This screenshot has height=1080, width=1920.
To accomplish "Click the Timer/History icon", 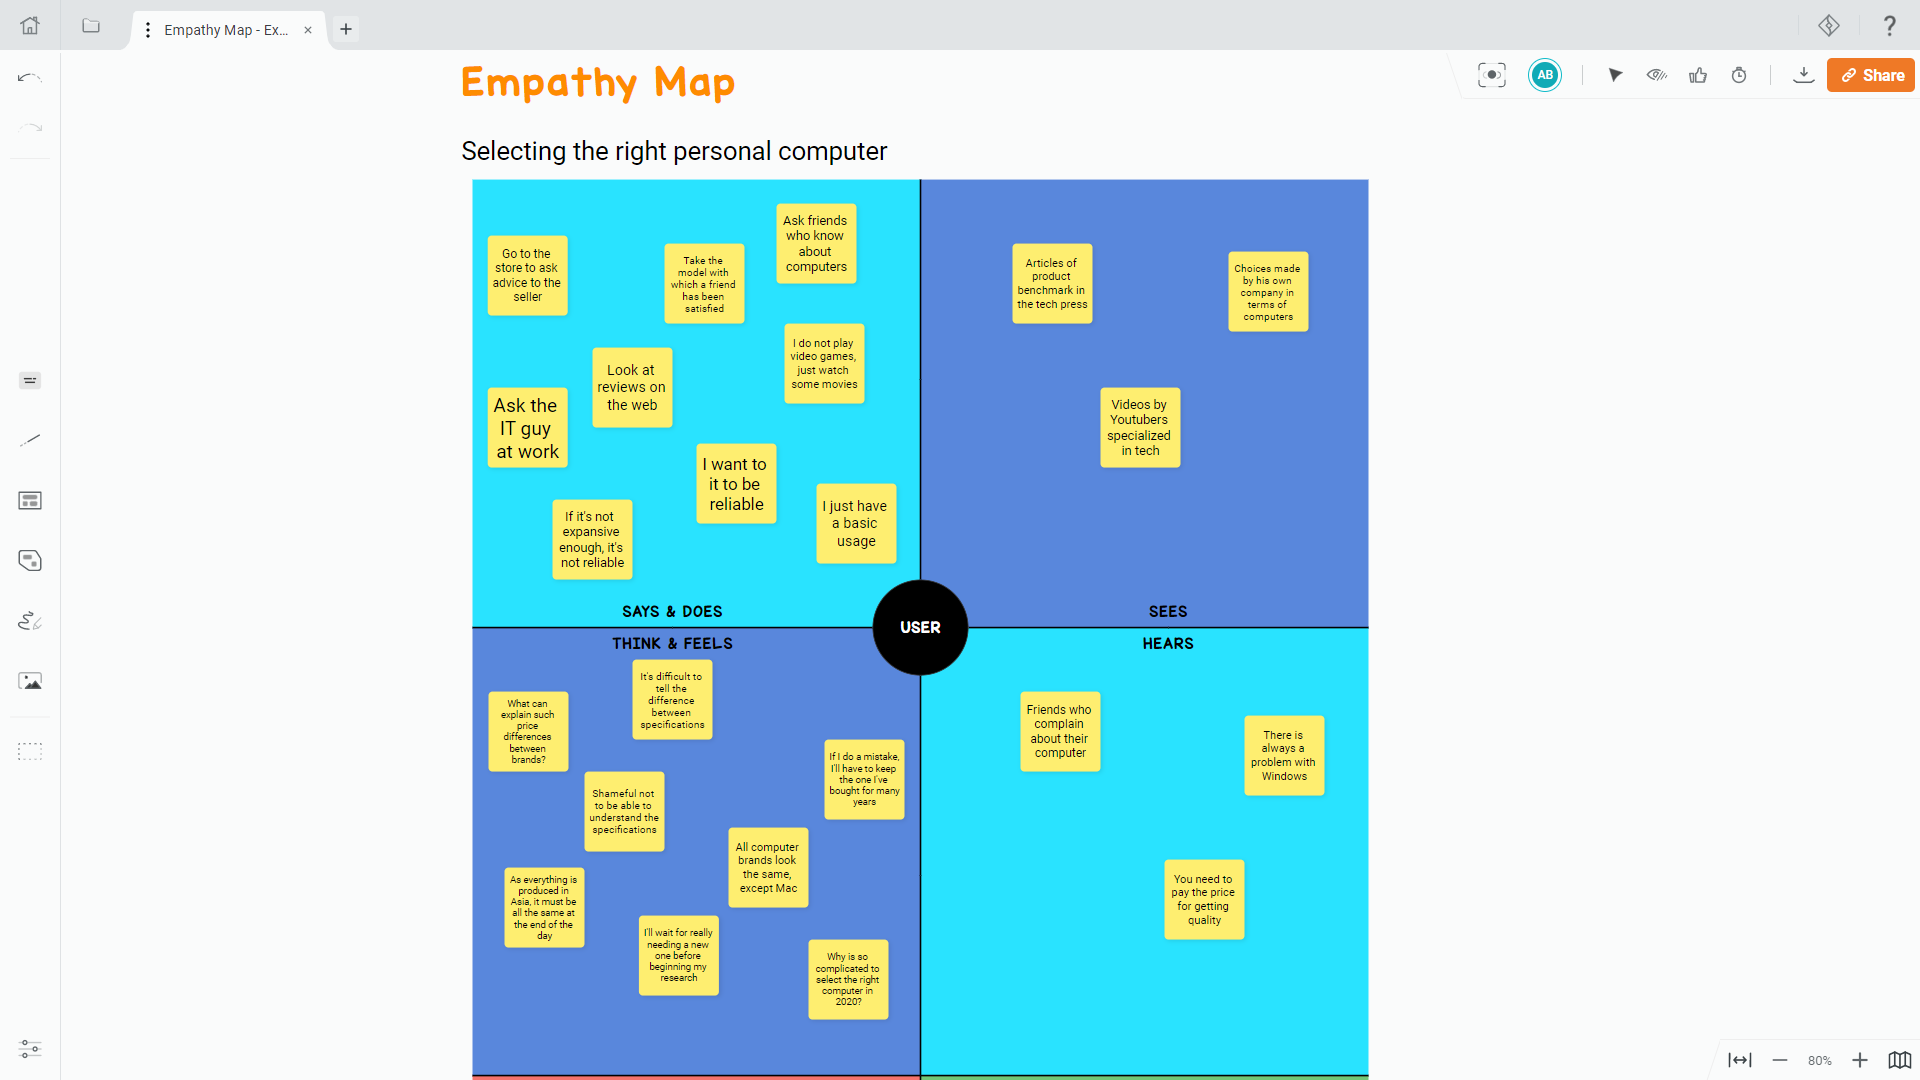I will [x=1739, y=75].
